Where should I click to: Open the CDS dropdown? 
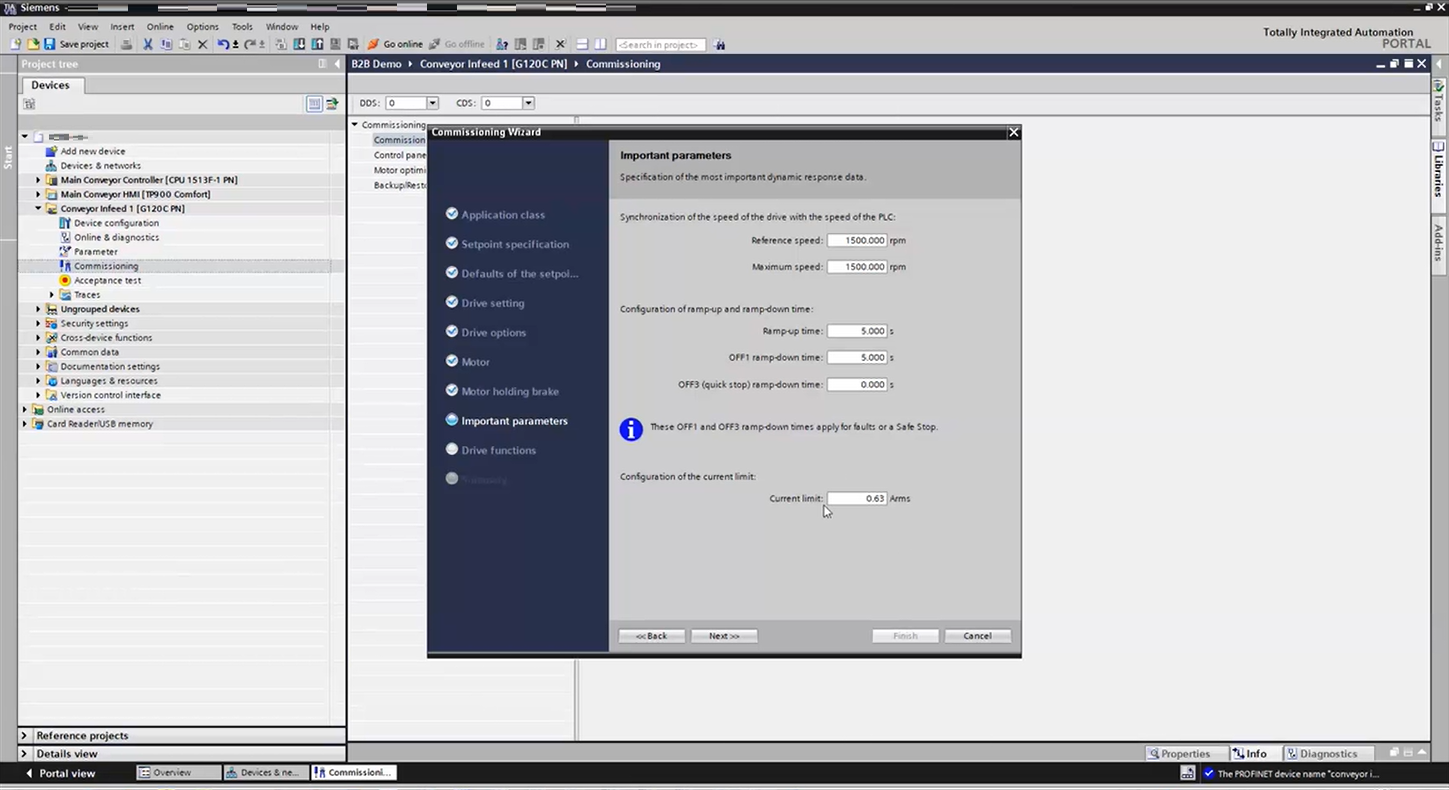[x=528, y=103]
